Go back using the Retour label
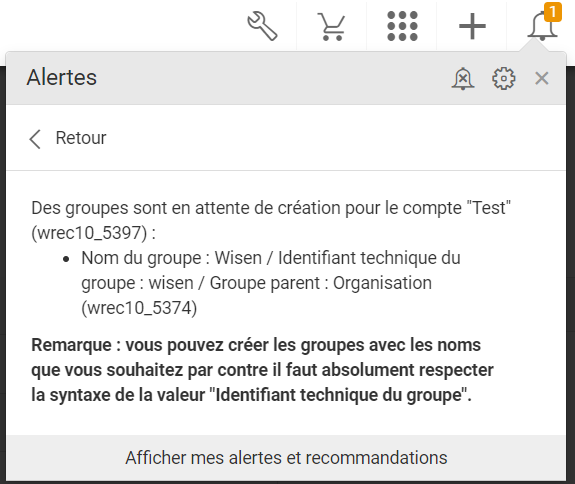 pos(81,138)
